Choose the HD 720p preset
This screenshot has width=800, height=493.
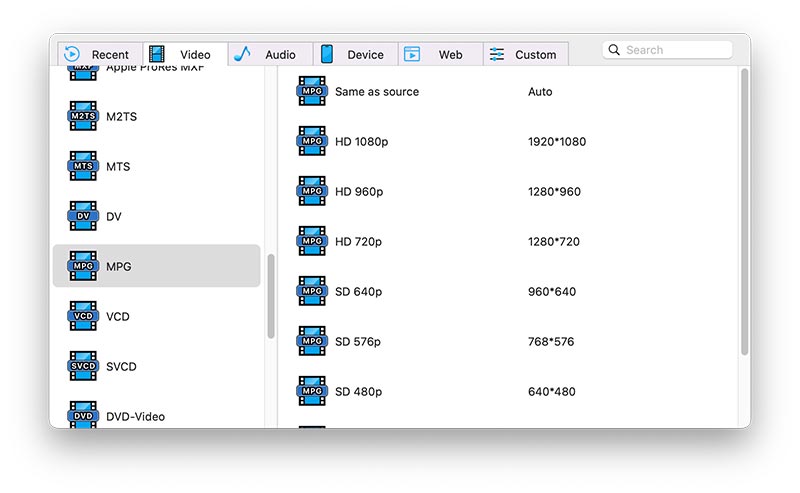[358, 241]
